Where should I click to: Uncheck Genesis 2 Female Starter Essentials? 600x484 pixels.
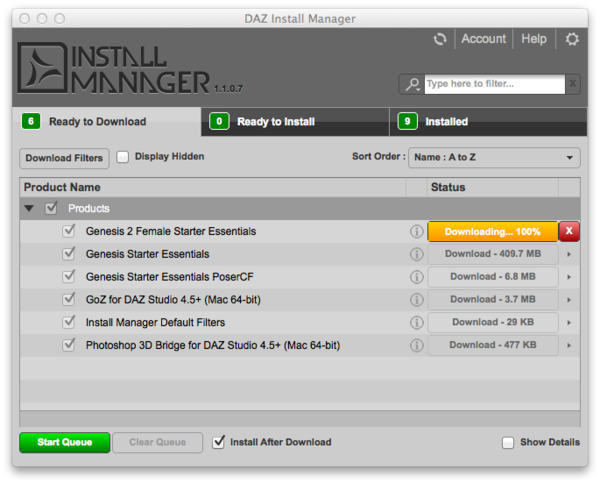pos(68,231)
